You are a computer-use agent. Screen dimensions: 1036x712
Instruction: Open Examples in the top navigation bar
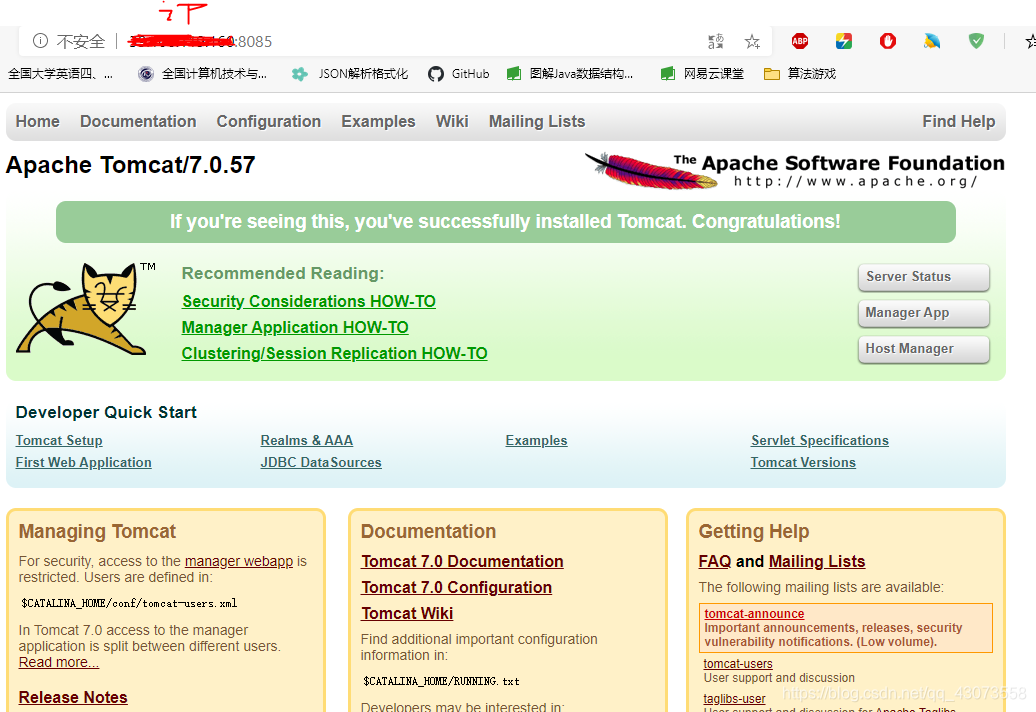[378, 122]
